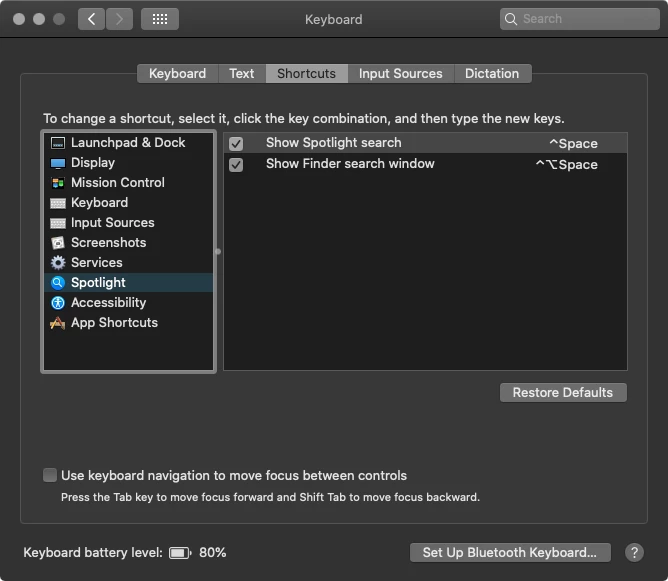Uncheck Show Finder search window checkbox
The width and height of the screenshot is (668, 581).
[236, 164]
